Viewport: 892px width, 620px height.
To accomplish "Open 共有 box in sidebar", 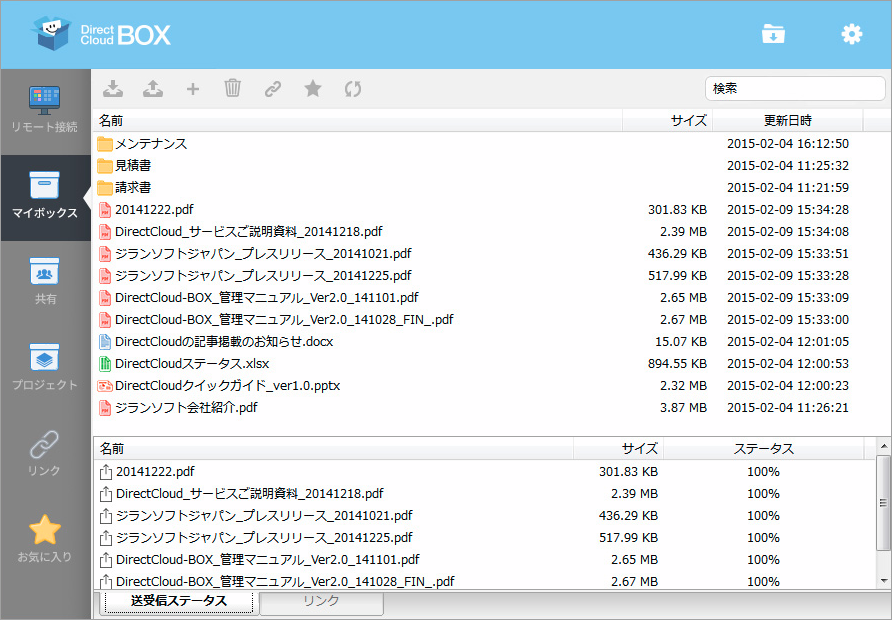I will 45,282.
